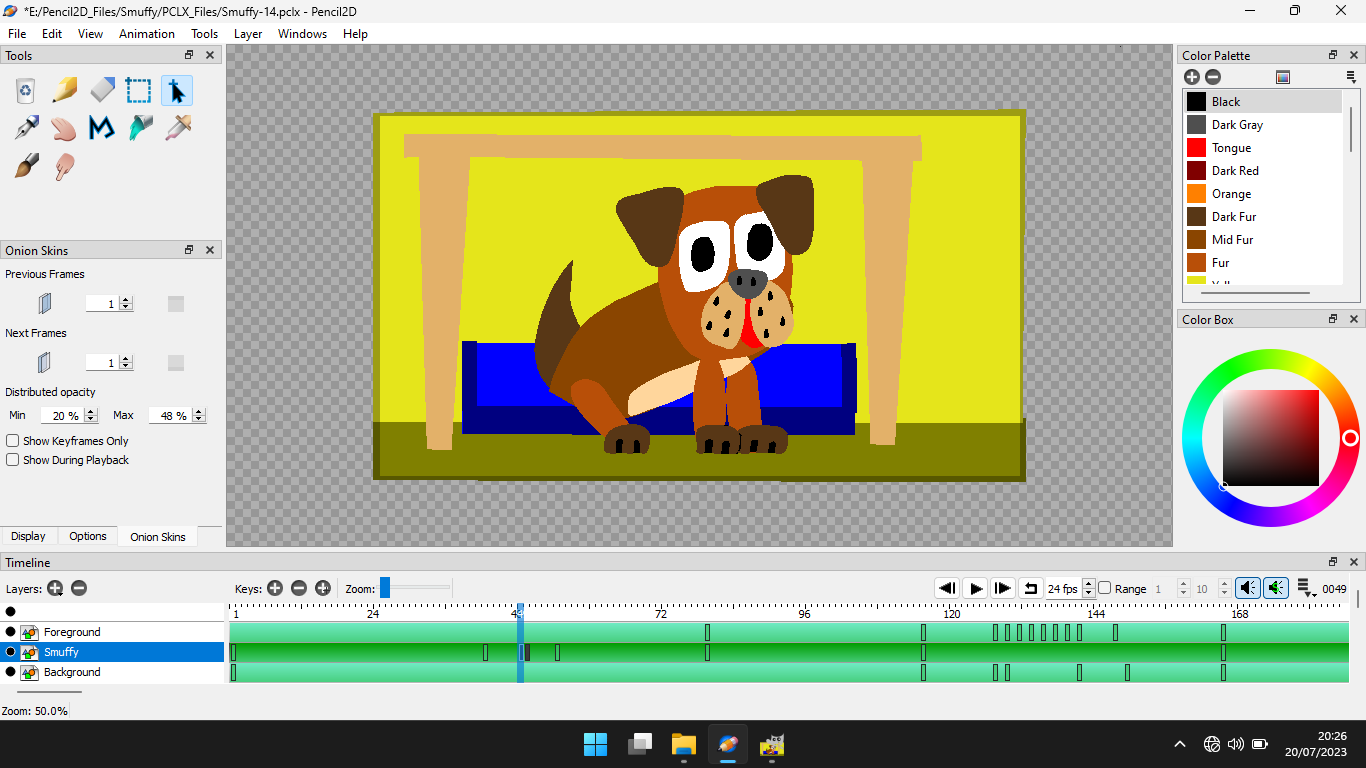Float the Tools panel
This screenshot has width=1366, height=768.
(x=189, y=55)
